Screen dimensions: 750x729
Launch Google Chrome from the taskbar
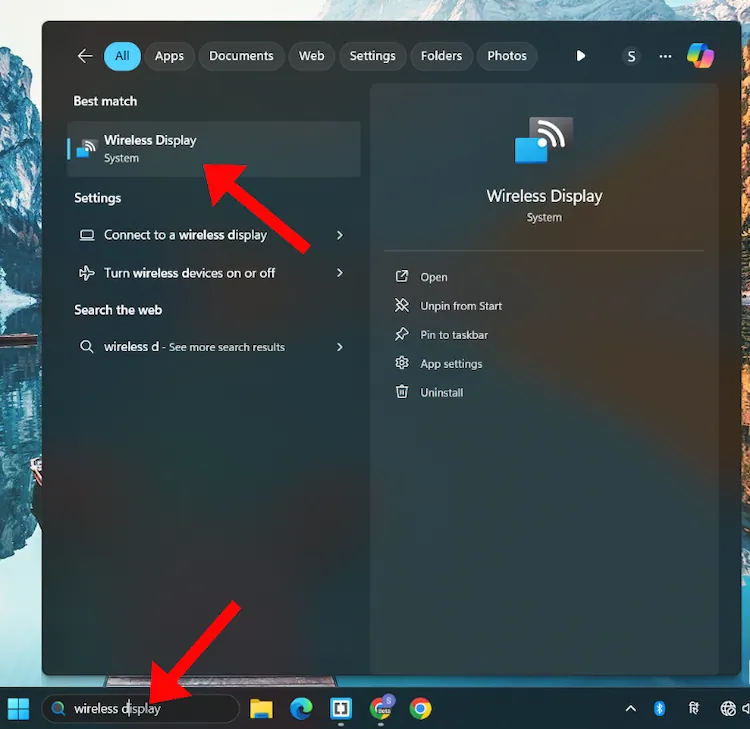(x=420, y=708)
